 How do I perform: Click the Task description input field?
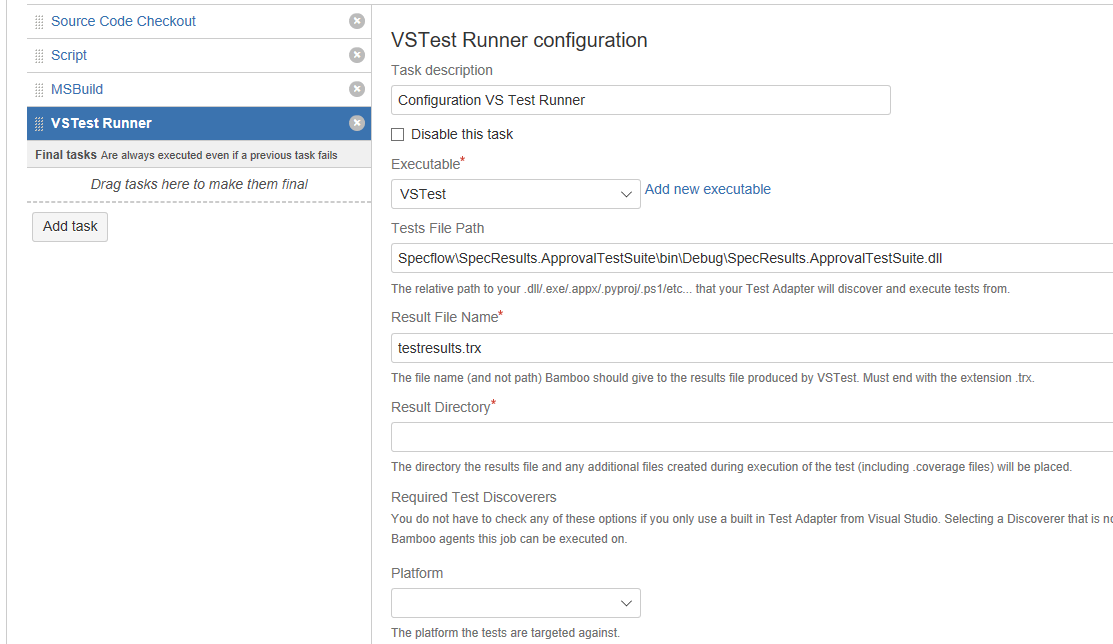pyautogui.click(x=640, y=100)
